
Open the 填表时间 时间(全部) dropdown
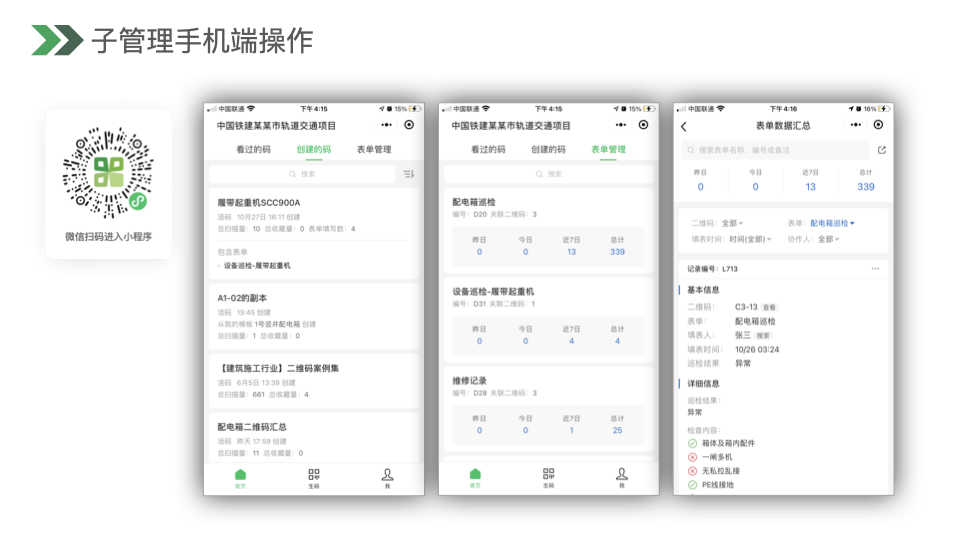click(x=750, y=239)
